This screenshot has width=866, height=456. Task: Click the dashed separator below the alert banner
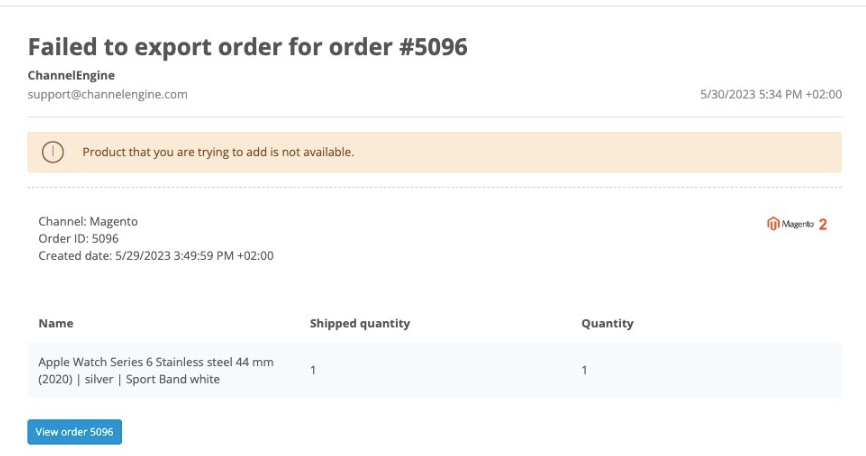tap(434, 188)
